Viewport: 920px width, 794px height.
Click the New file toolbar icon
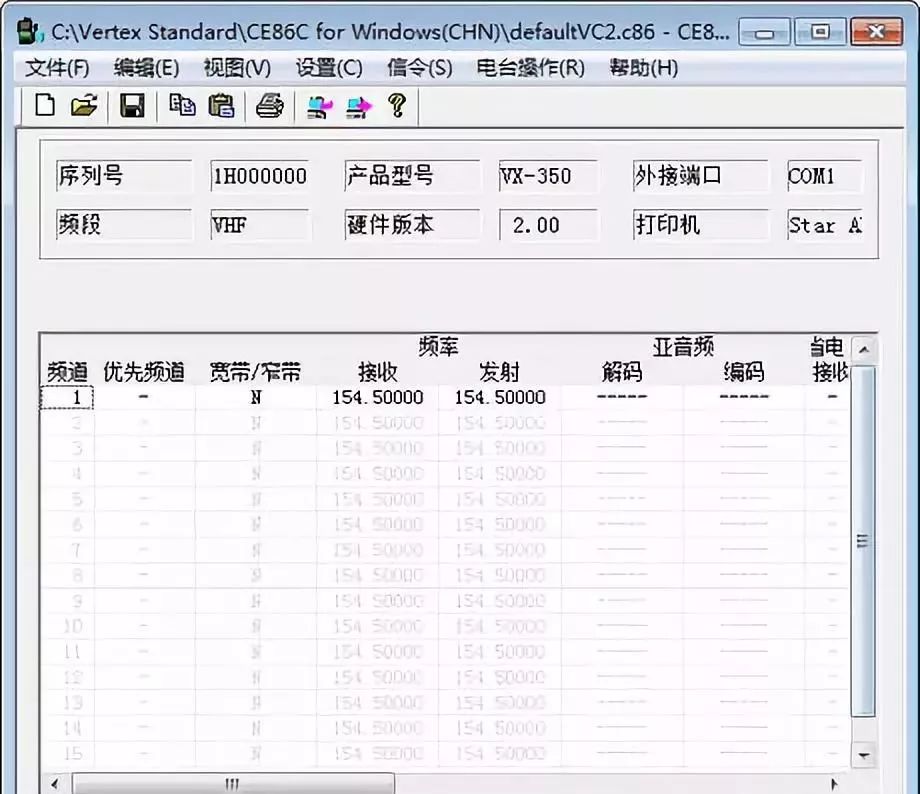pos(45,106)
